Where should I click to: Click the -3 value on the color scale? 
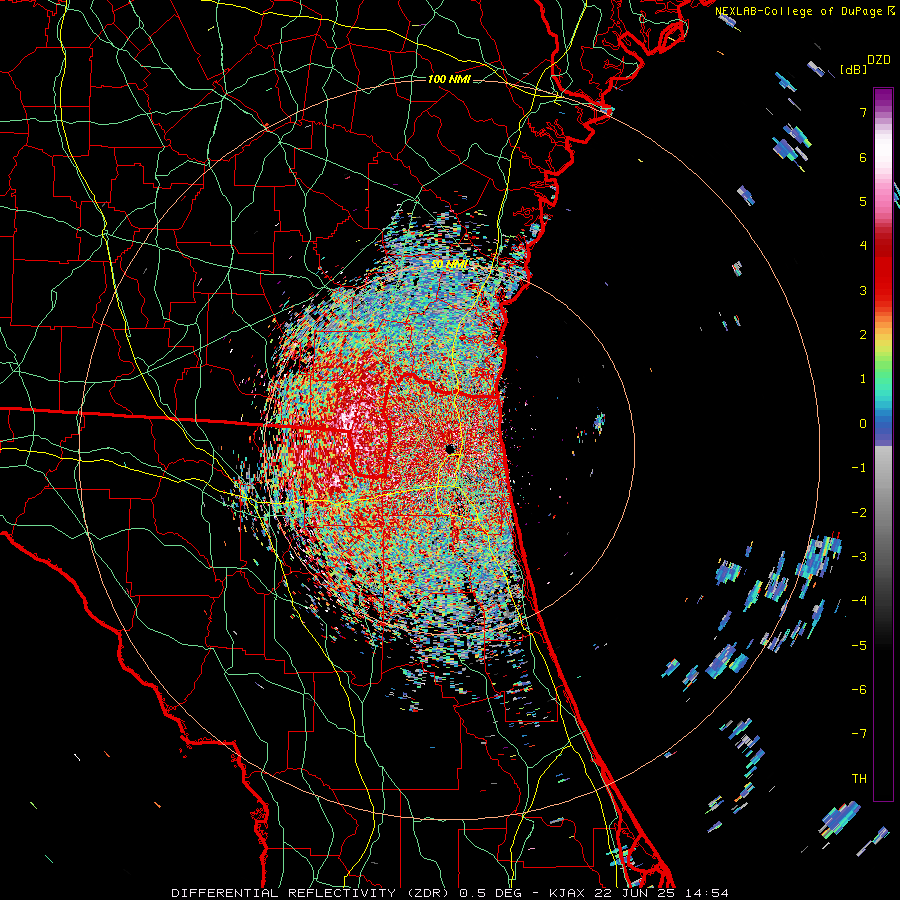859,557
